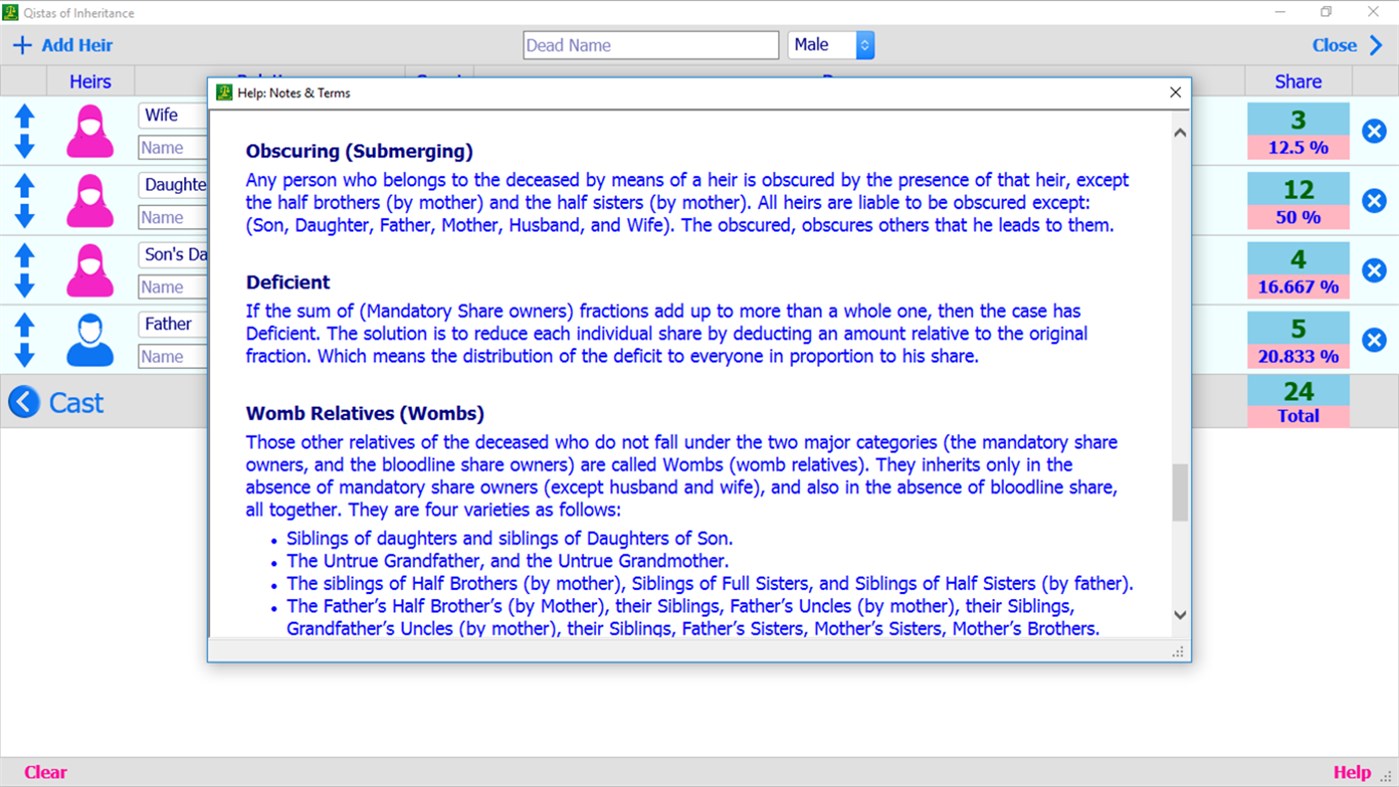
Task: Click the Clear link in the status bar
Action: click(x=44, y=771)
